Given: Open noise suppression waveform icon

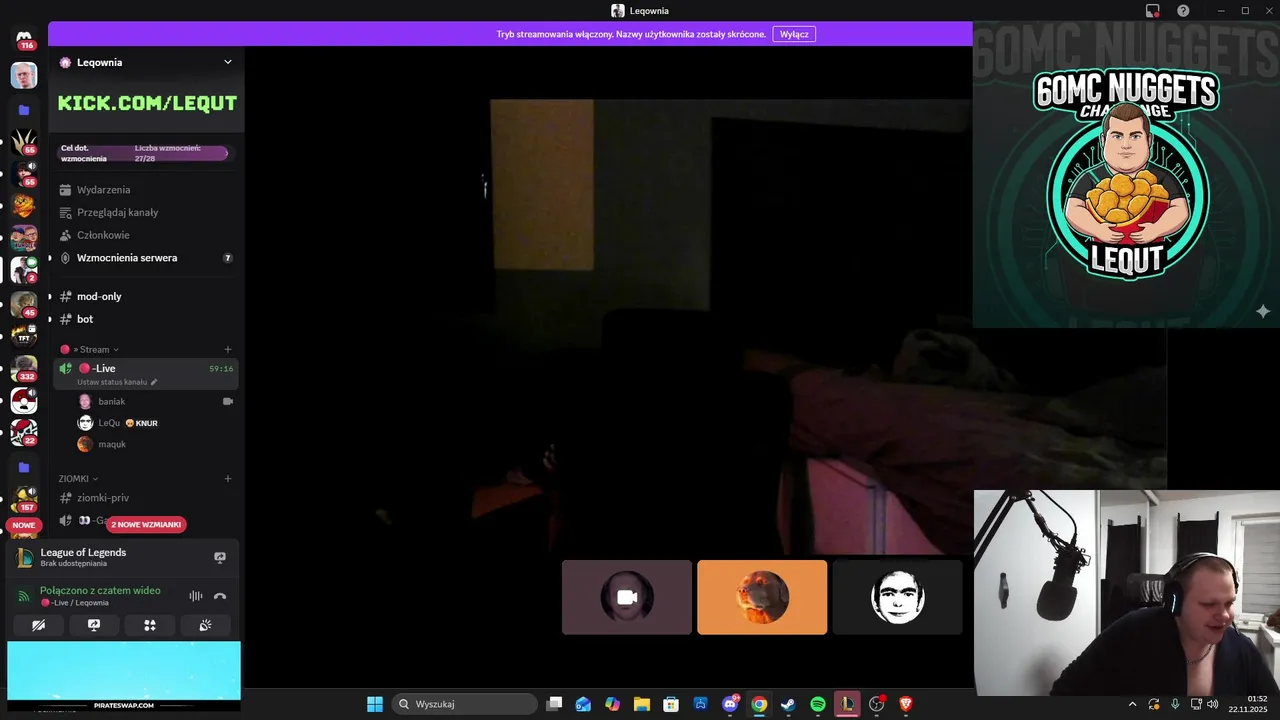Looking at the screenshot, I should 196,596.
